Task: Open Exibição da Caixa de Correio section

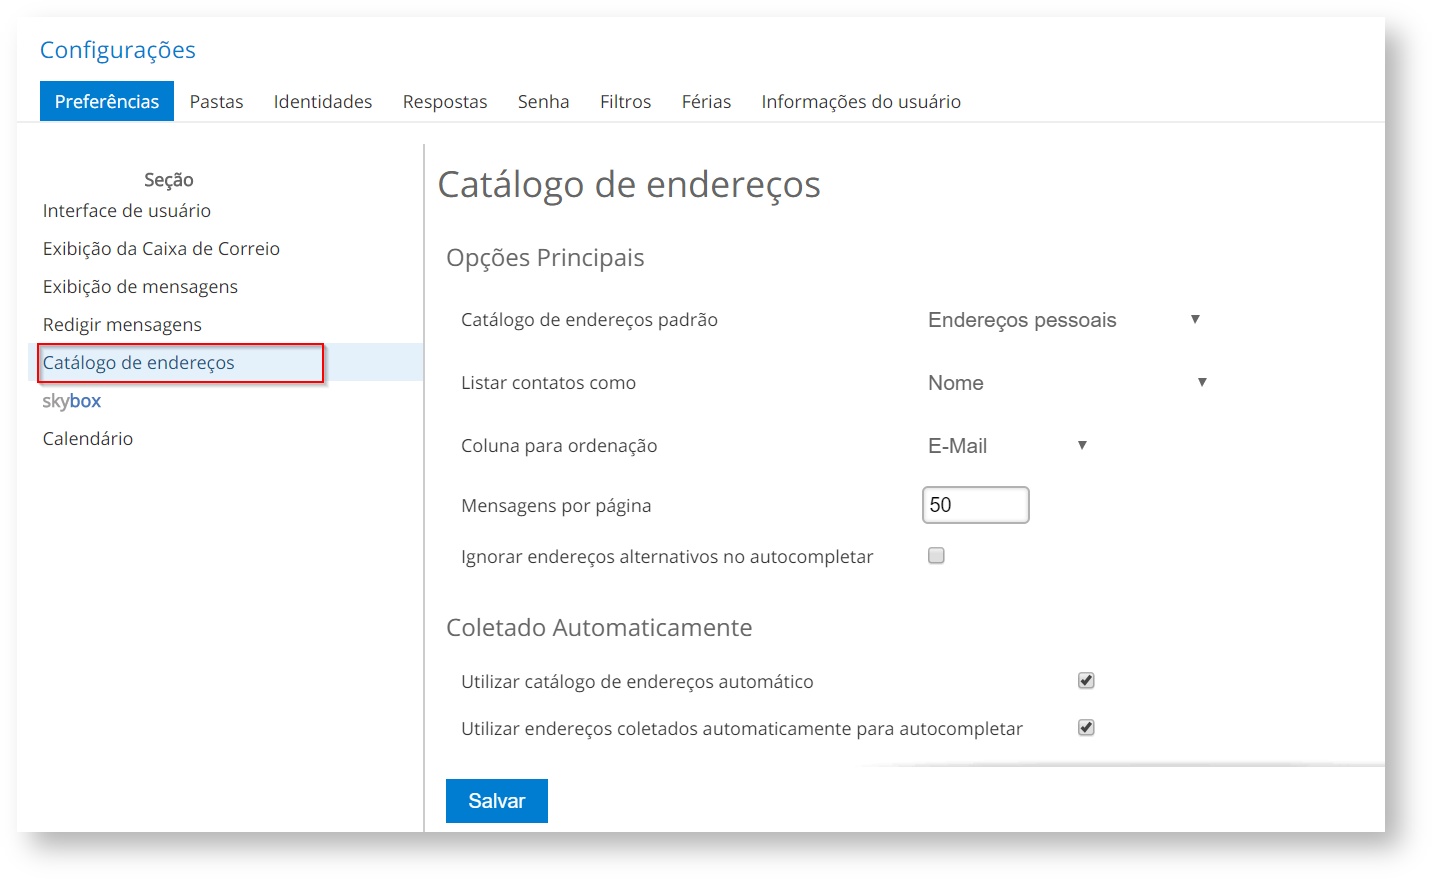Action: pos(161,249)
